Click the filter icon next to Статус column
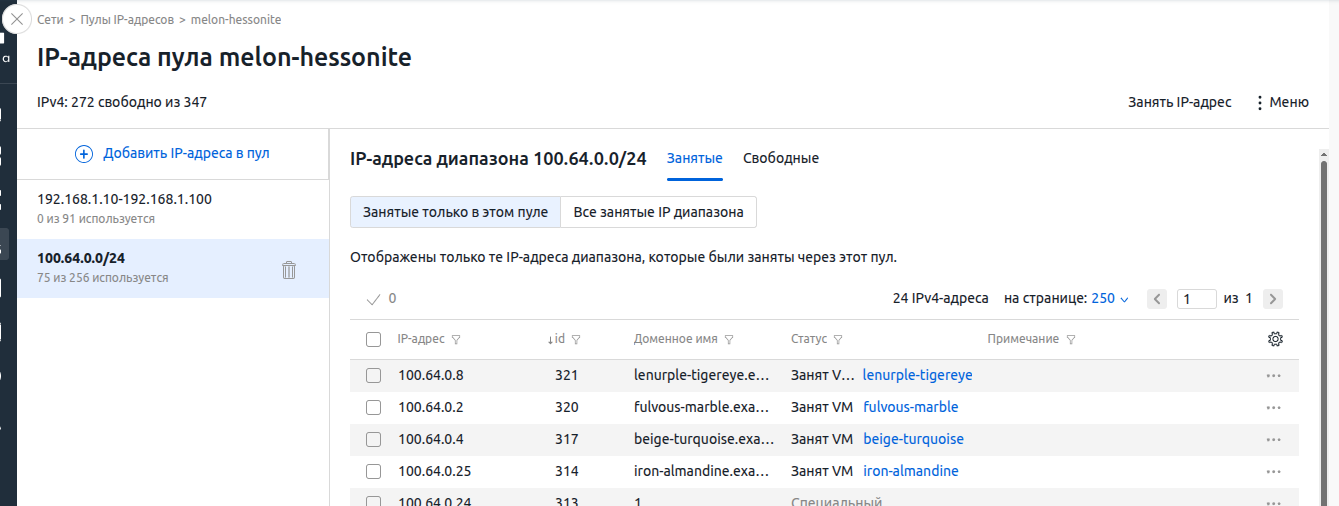 [x=838, y=340]
